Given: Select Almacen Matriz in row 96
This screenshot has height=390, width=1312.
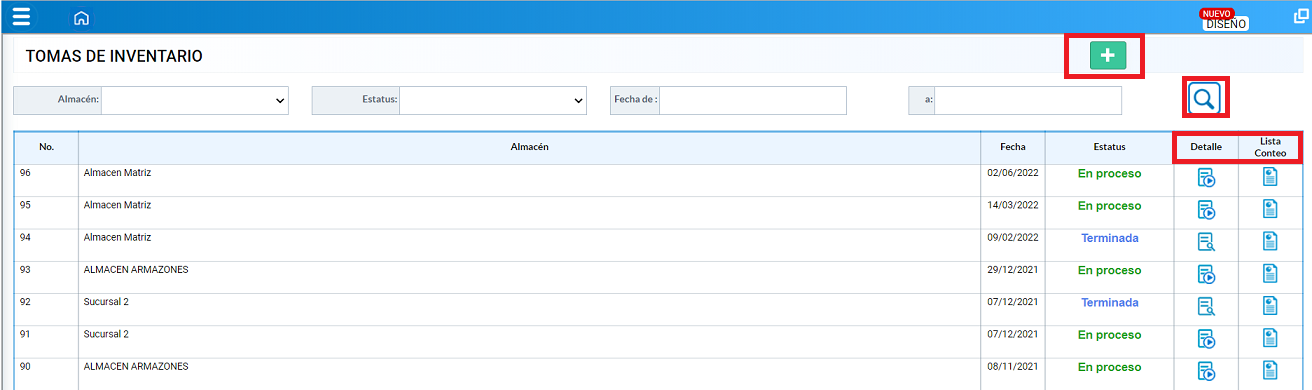Looking at the screenshot, I should [117, 173].
